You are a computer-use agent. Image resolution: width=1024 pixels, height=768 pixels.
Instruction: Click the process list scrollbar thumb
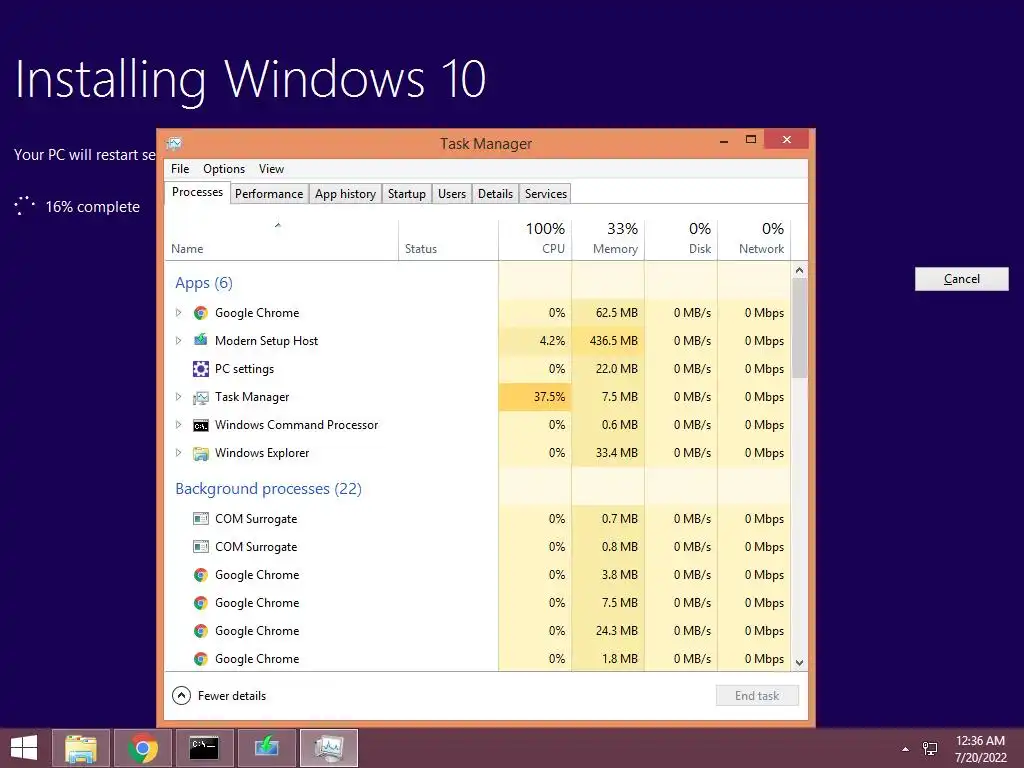[x=799, y=328]
